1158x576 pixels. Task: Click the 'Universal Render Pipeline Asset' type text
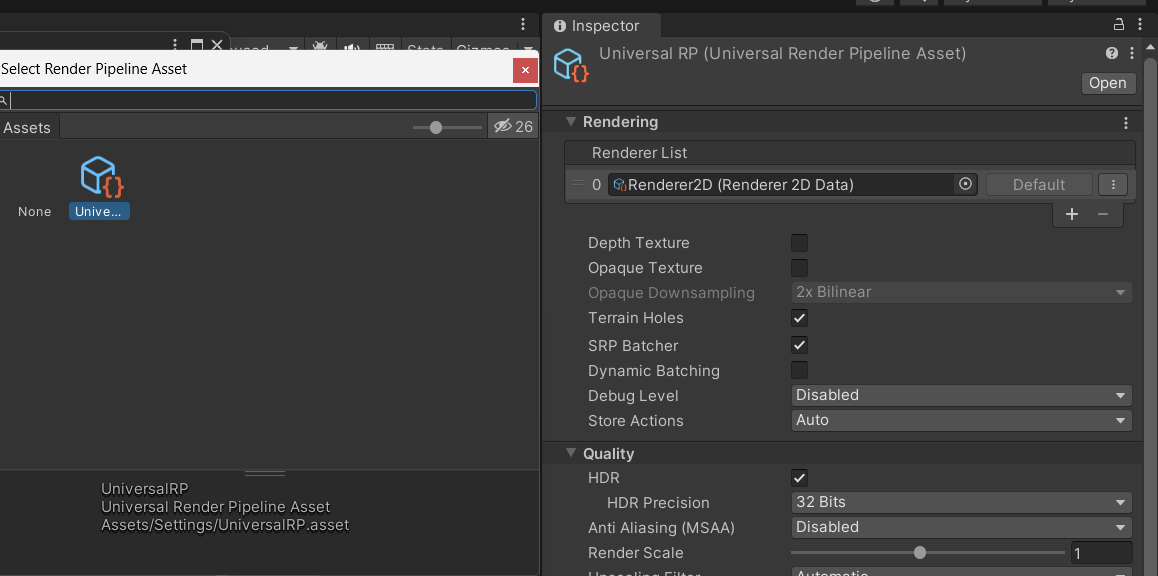tap(216, 507)
